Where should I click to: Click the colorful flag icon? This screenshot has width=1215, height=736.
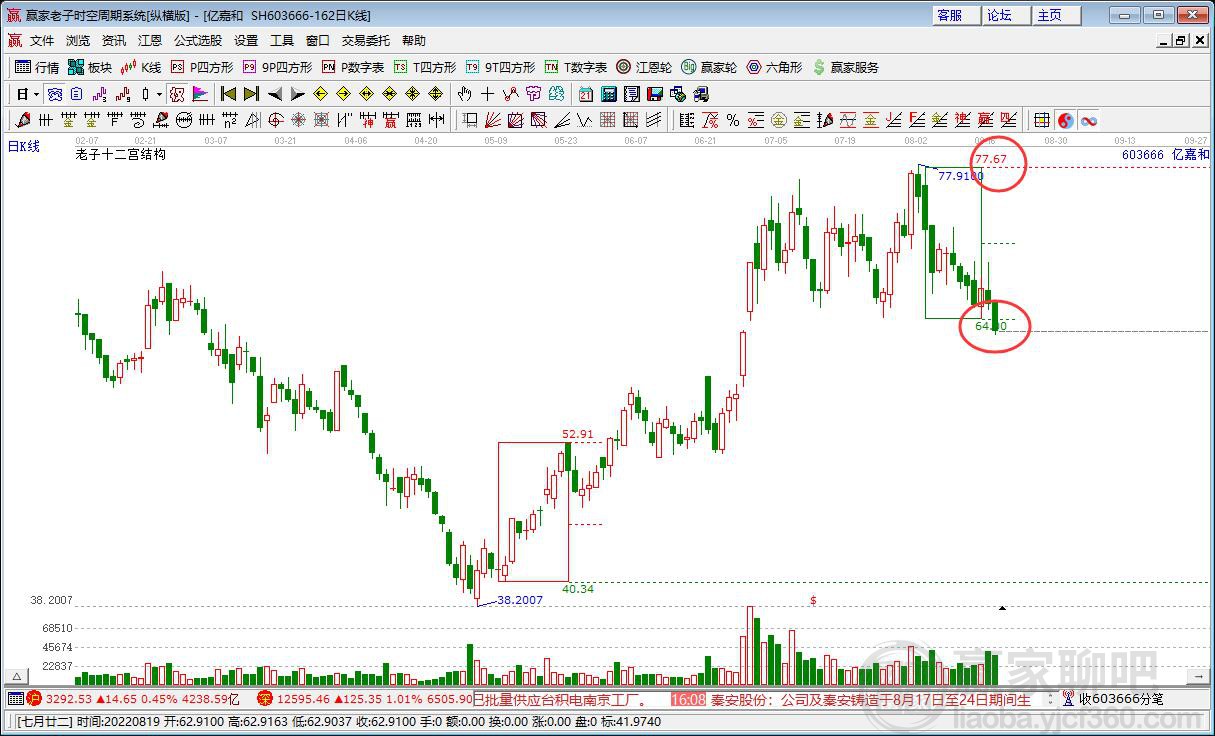coord(199,94)
